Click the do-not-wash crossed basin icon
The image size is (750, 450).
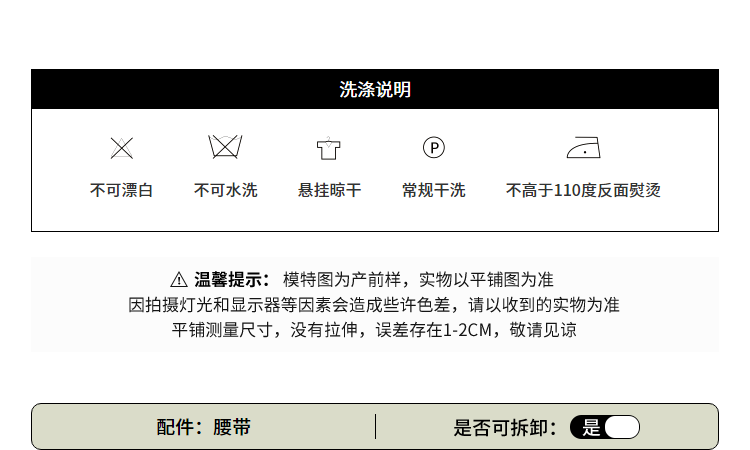[x=225, y=148]
